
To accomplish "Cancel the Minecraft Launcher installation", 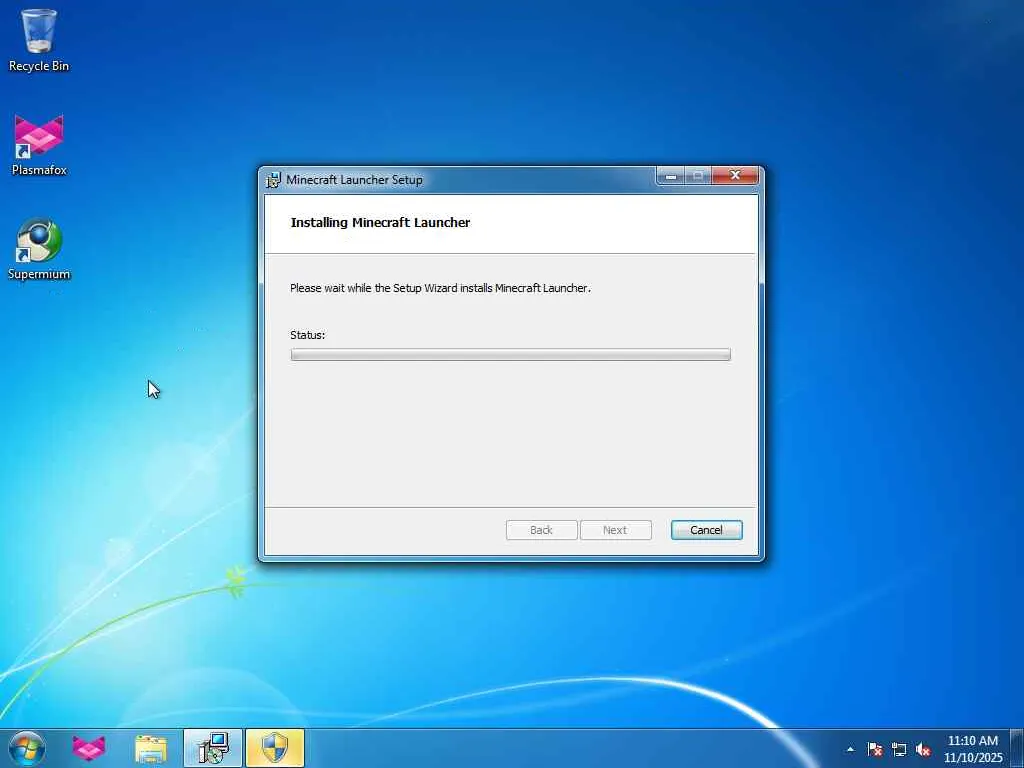I will [x=706, y=530].
